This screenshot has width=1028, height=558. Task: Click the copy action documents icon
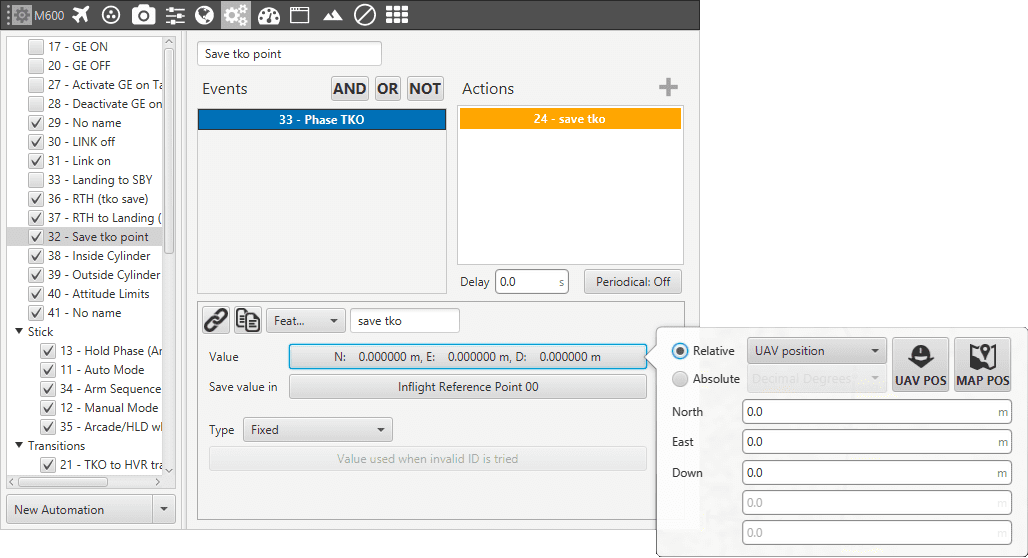click(248, 320)
